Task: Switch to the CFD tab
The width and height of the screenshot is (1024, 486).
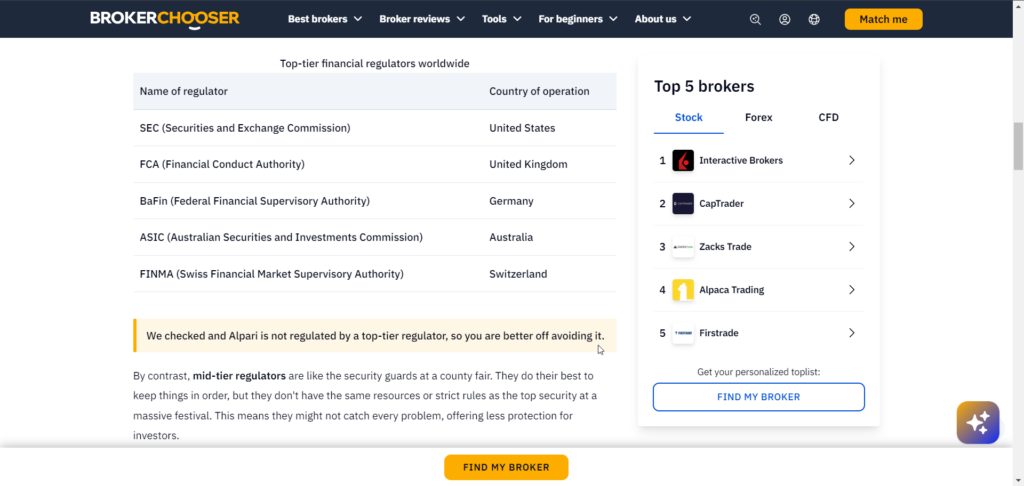Action: (x=828, y=118)
